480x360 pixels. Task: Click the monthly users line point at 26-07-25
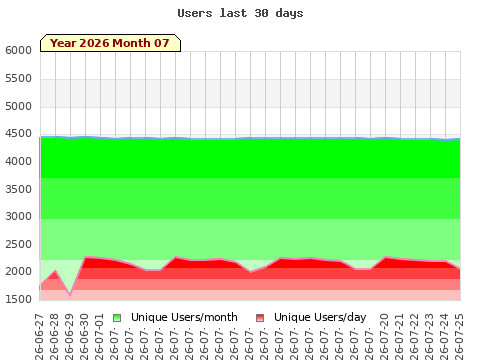point(460,139)
